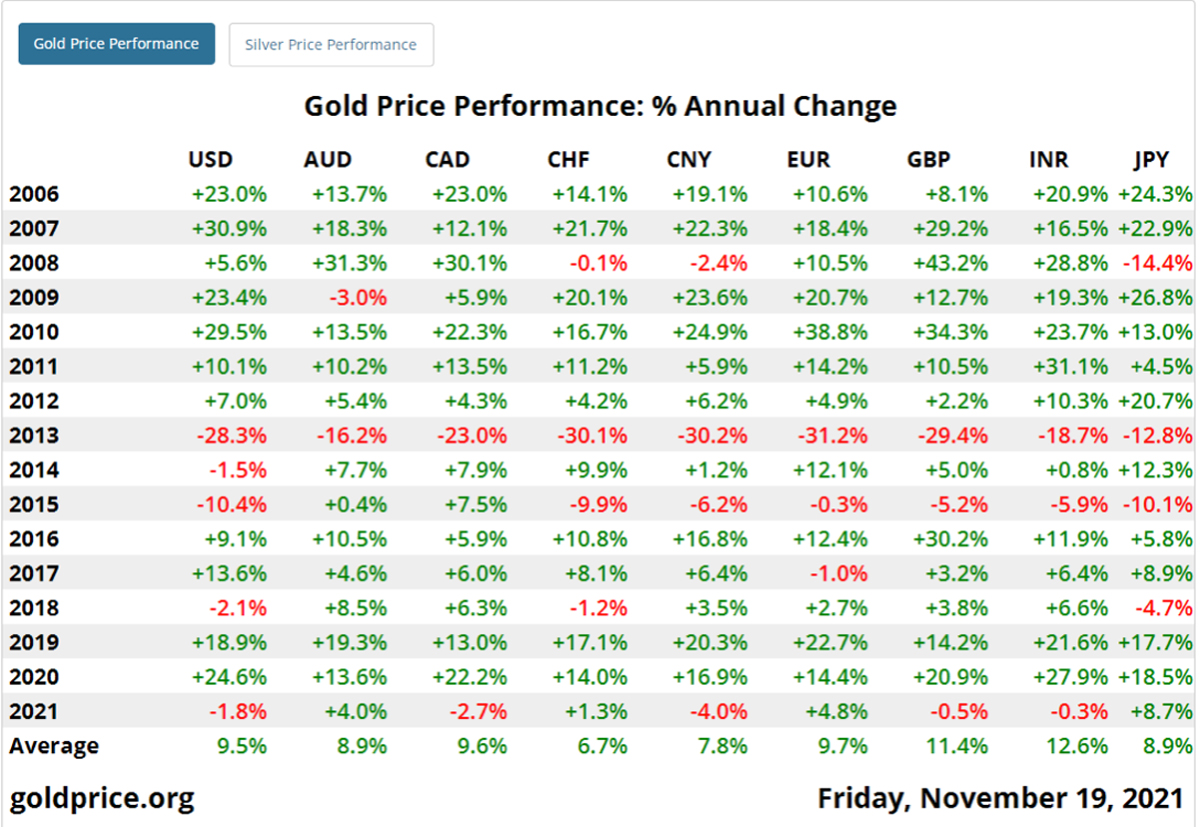
Task: Select the GBP column header
Action: [x=928, y=160]
